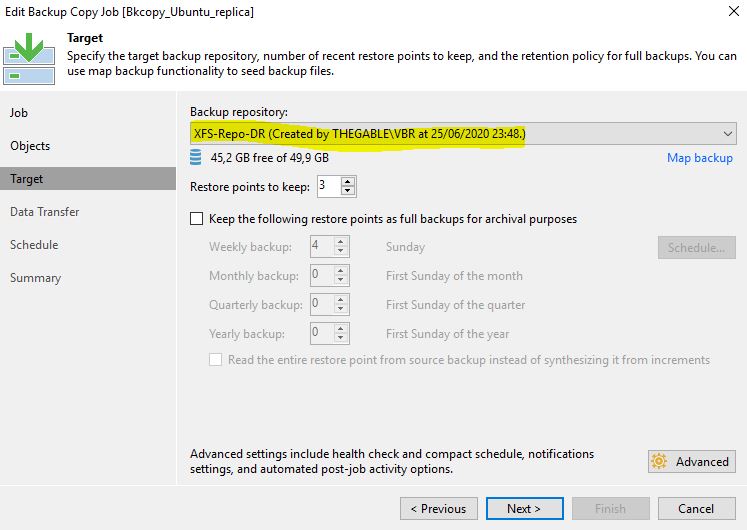This screenshot has height=530, width=747.
Task: Go back with the Previous button
Action: [439, 509]
